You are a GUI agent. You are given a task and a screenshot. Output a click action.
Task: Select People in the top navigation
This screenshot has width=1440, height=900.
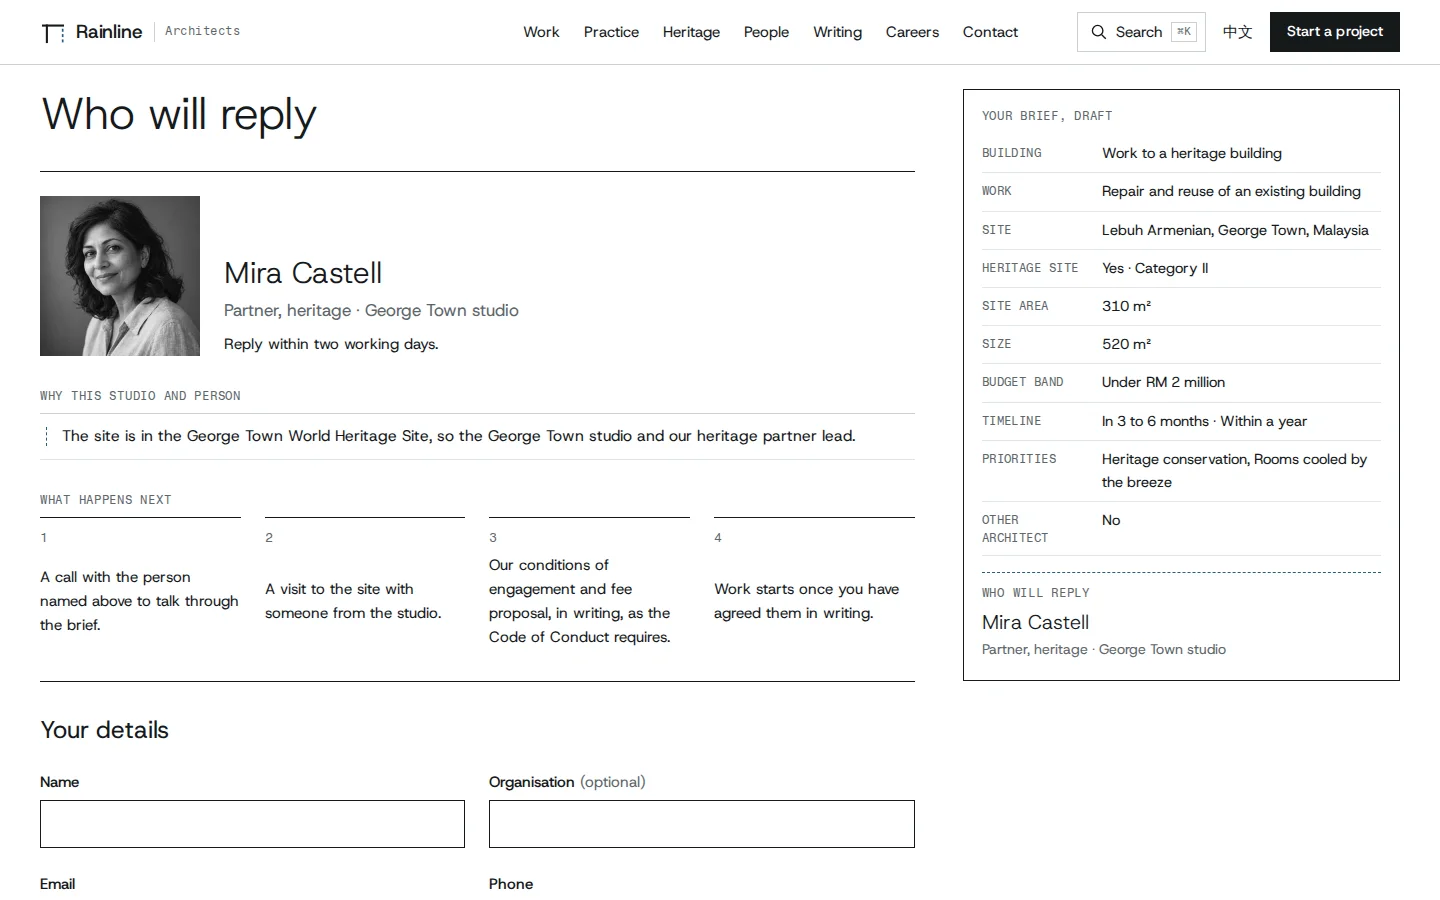(766, 32)
